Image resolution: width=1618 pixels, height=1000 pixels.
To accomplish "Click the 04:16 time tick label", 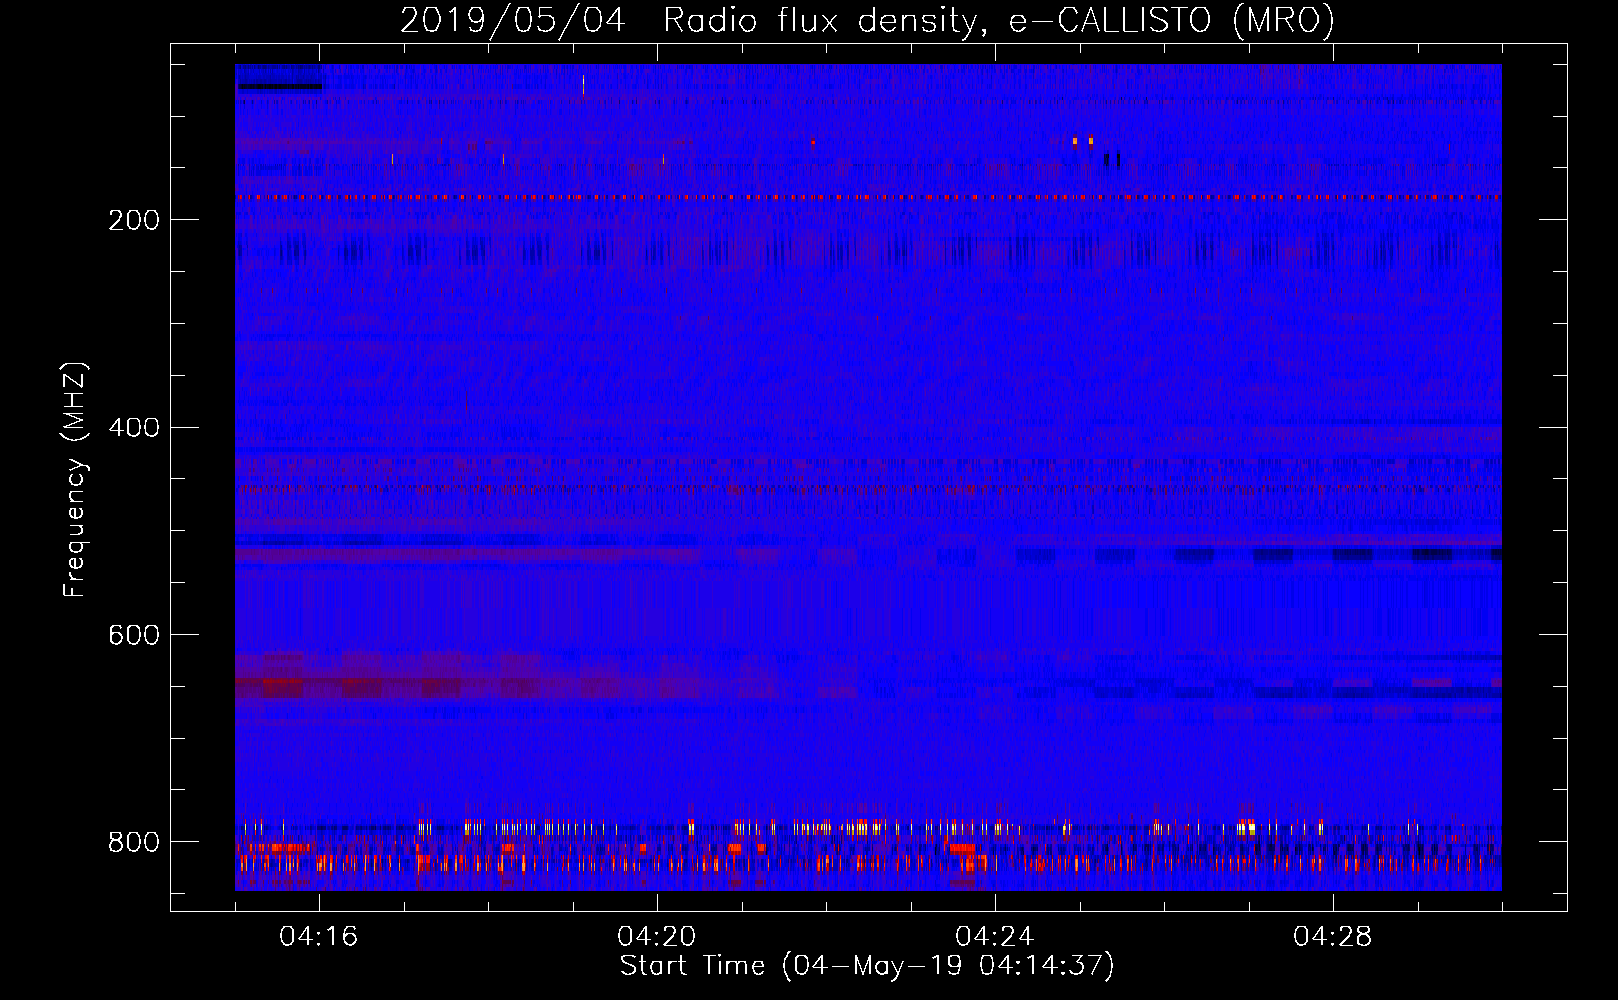I will pyautogui.click(x=318, y=937).
